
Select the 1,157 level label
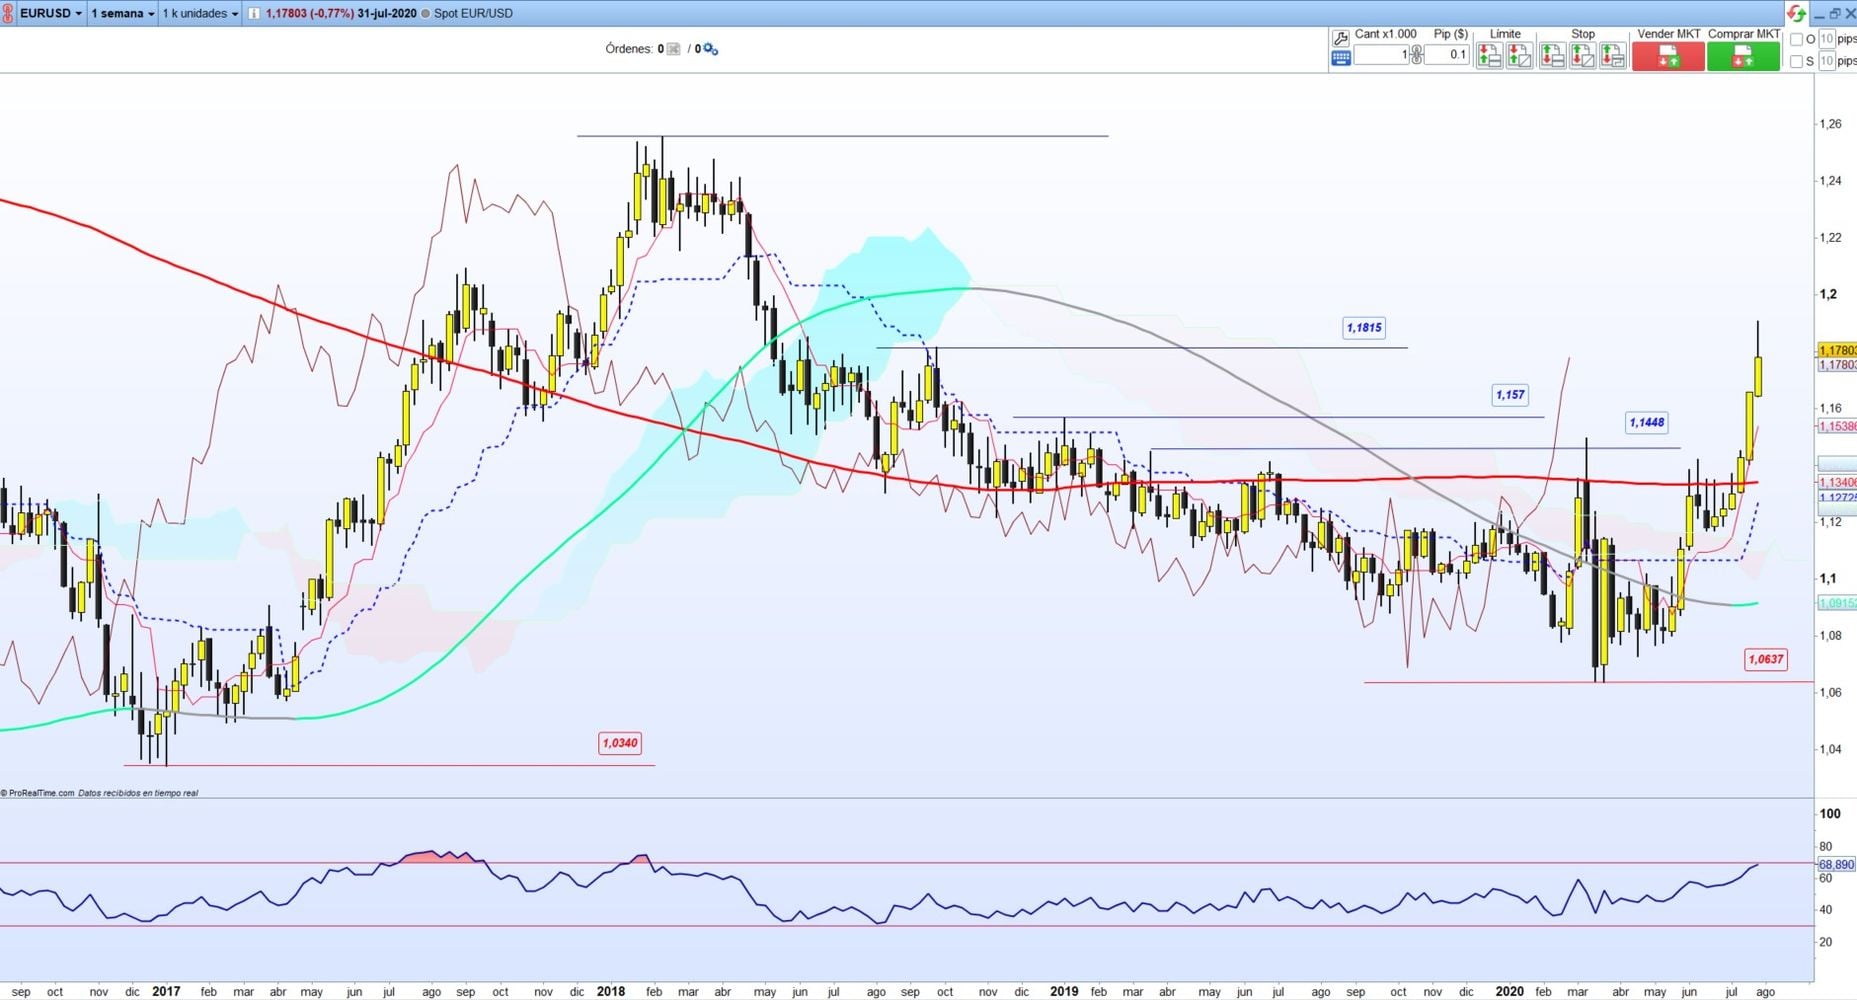1510,395
